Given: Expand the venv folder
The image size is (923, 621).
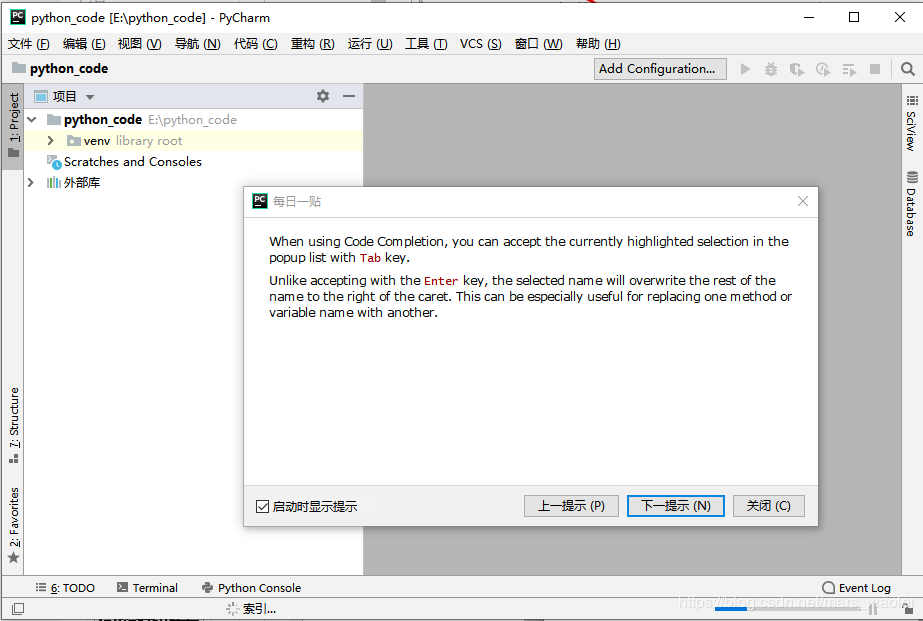Looking at the screenshot, I should point(51,141).
